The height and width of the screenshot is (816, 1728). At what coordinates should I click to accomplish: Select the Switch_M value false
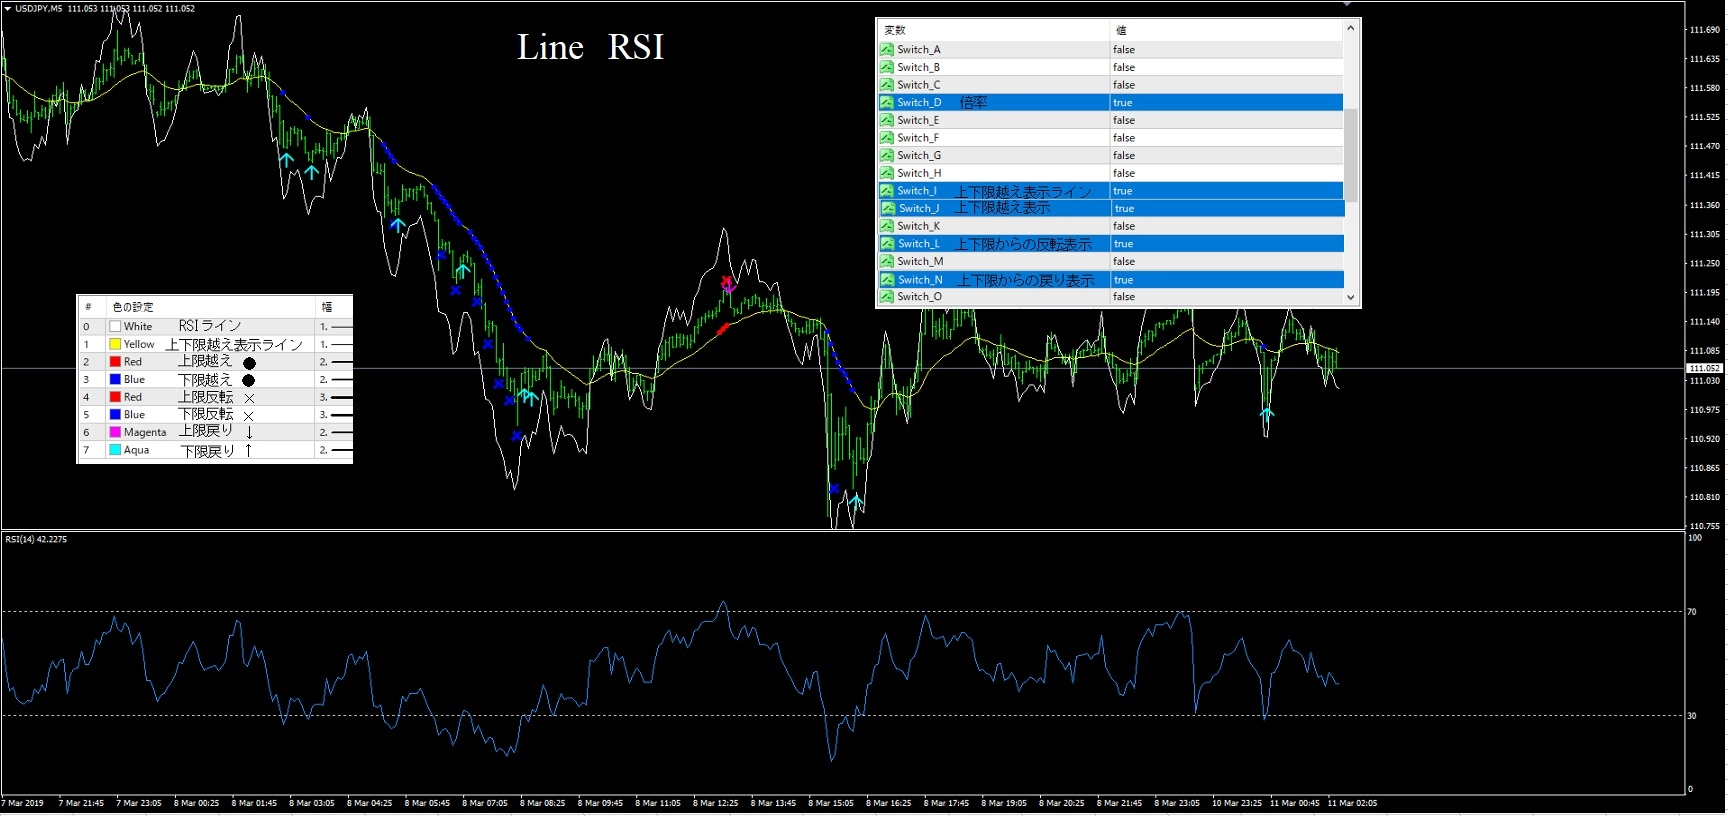[x=1124, y=261]
